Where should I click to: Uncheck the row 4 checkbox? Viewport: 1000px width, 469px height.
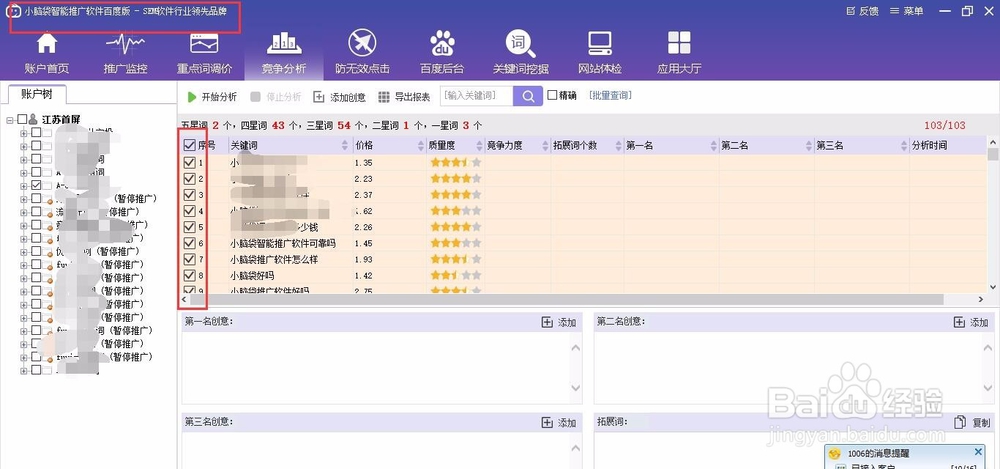pyautogui.click(x=189, y=211)
